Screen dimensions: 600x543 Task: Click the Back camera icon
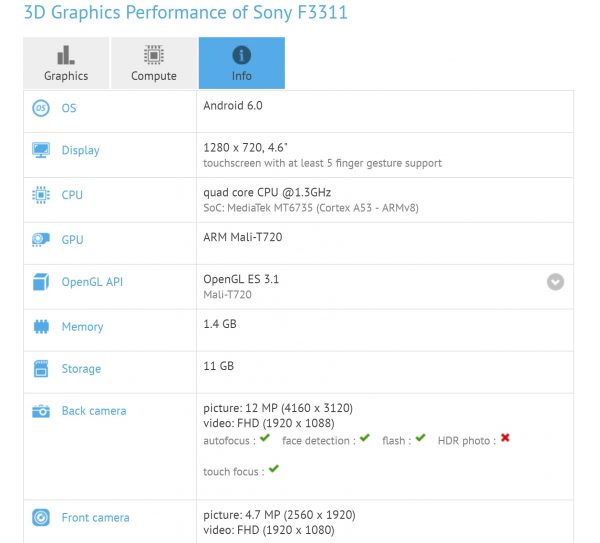(41, 410)
